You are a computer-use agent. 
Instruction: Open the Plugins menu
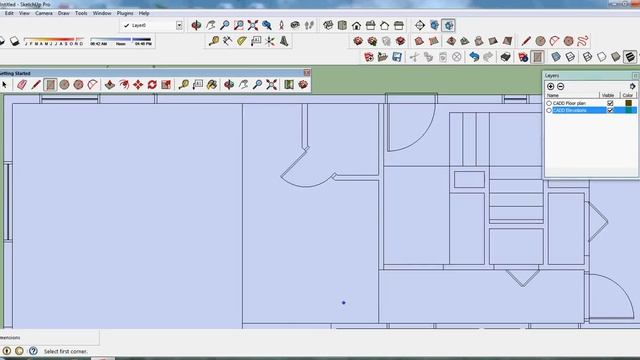click(125, 13)
